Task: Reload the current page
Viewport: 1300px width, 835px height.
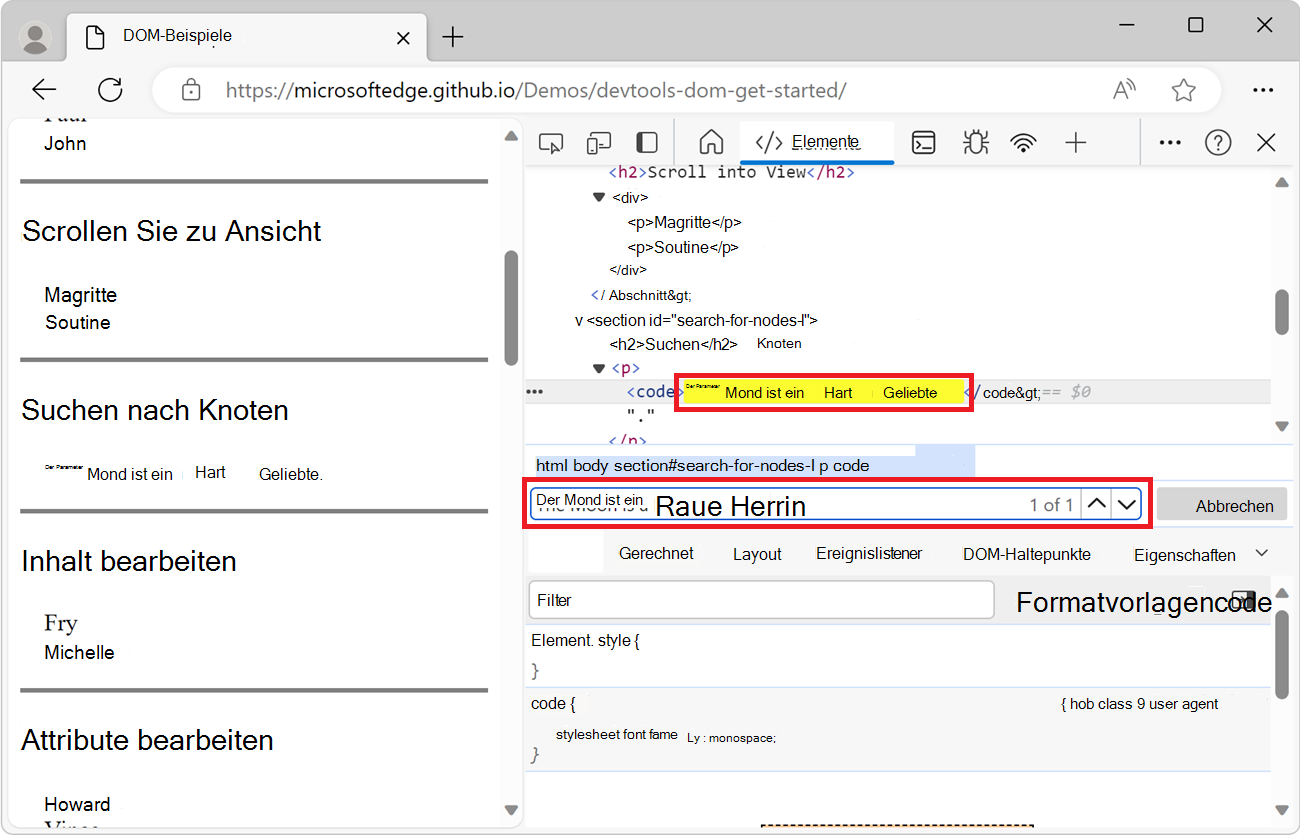Action: tap(110, 90)
